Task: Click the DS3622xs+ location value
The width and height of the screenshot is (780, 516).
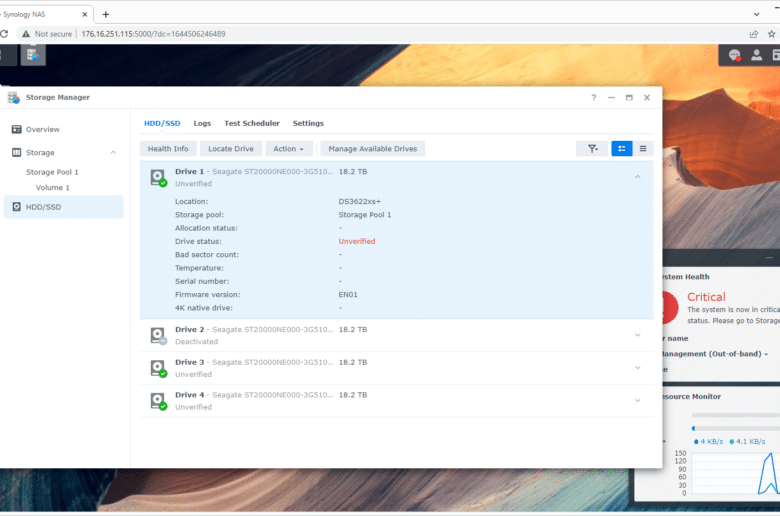Action: [x=360, y=202]
